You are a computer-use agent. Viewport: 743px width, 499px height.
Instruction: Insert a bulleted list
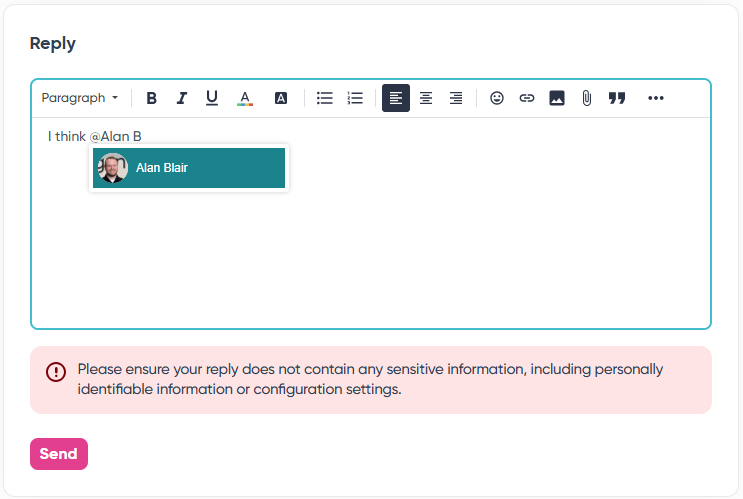point(324,98)
